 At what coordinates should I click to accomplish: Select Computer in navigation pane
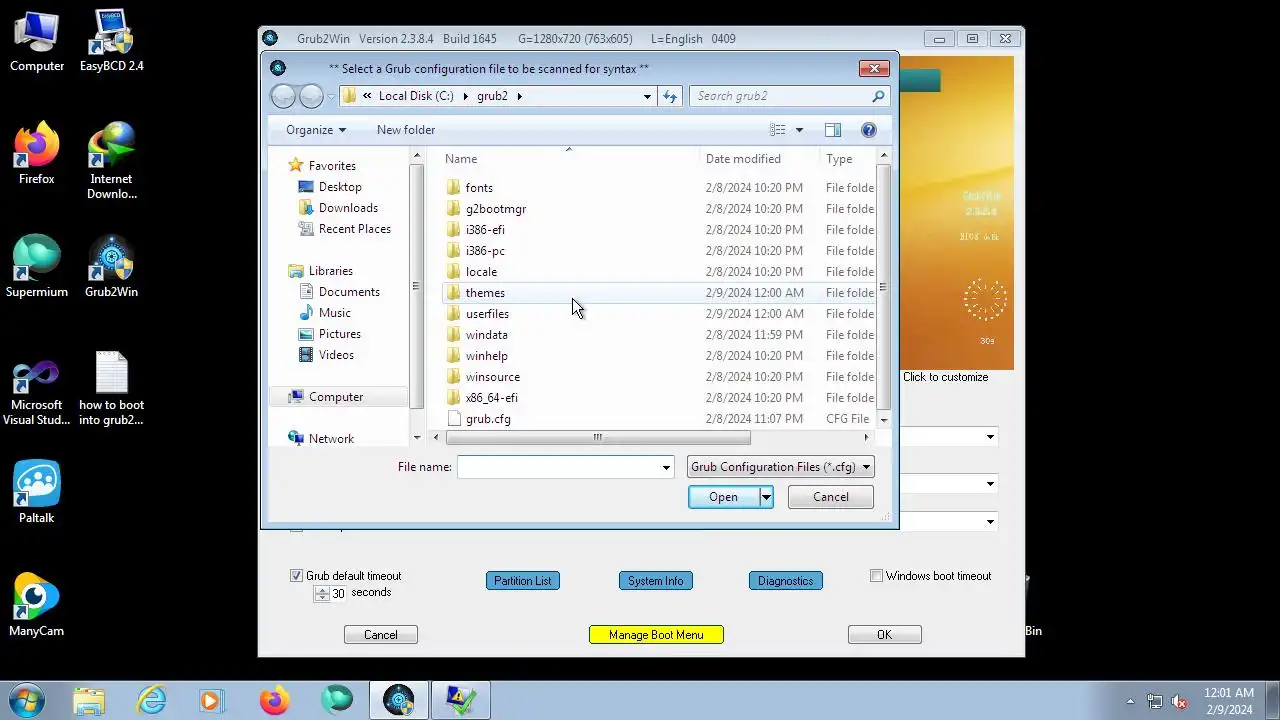coord(336,397)
